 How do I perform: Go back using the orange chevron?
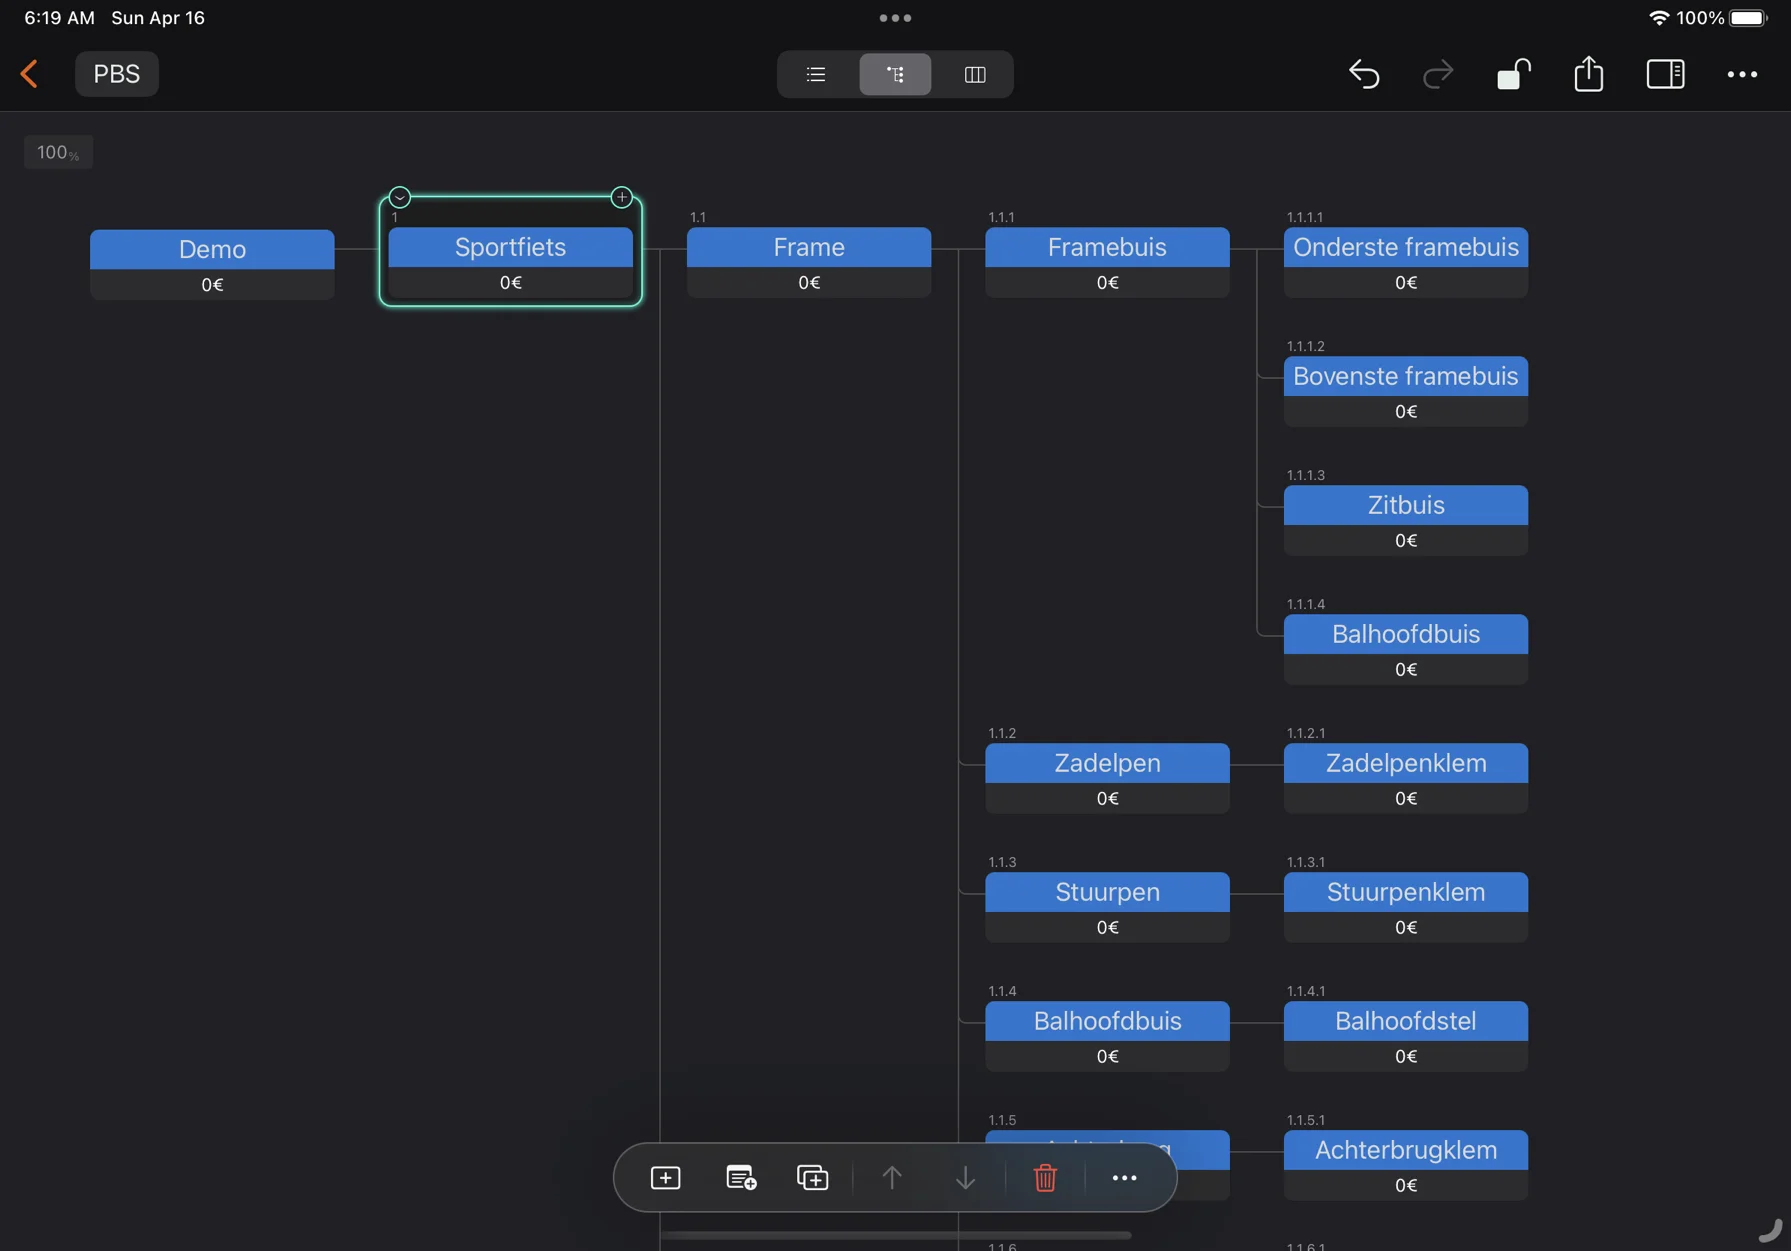point(29,74)
